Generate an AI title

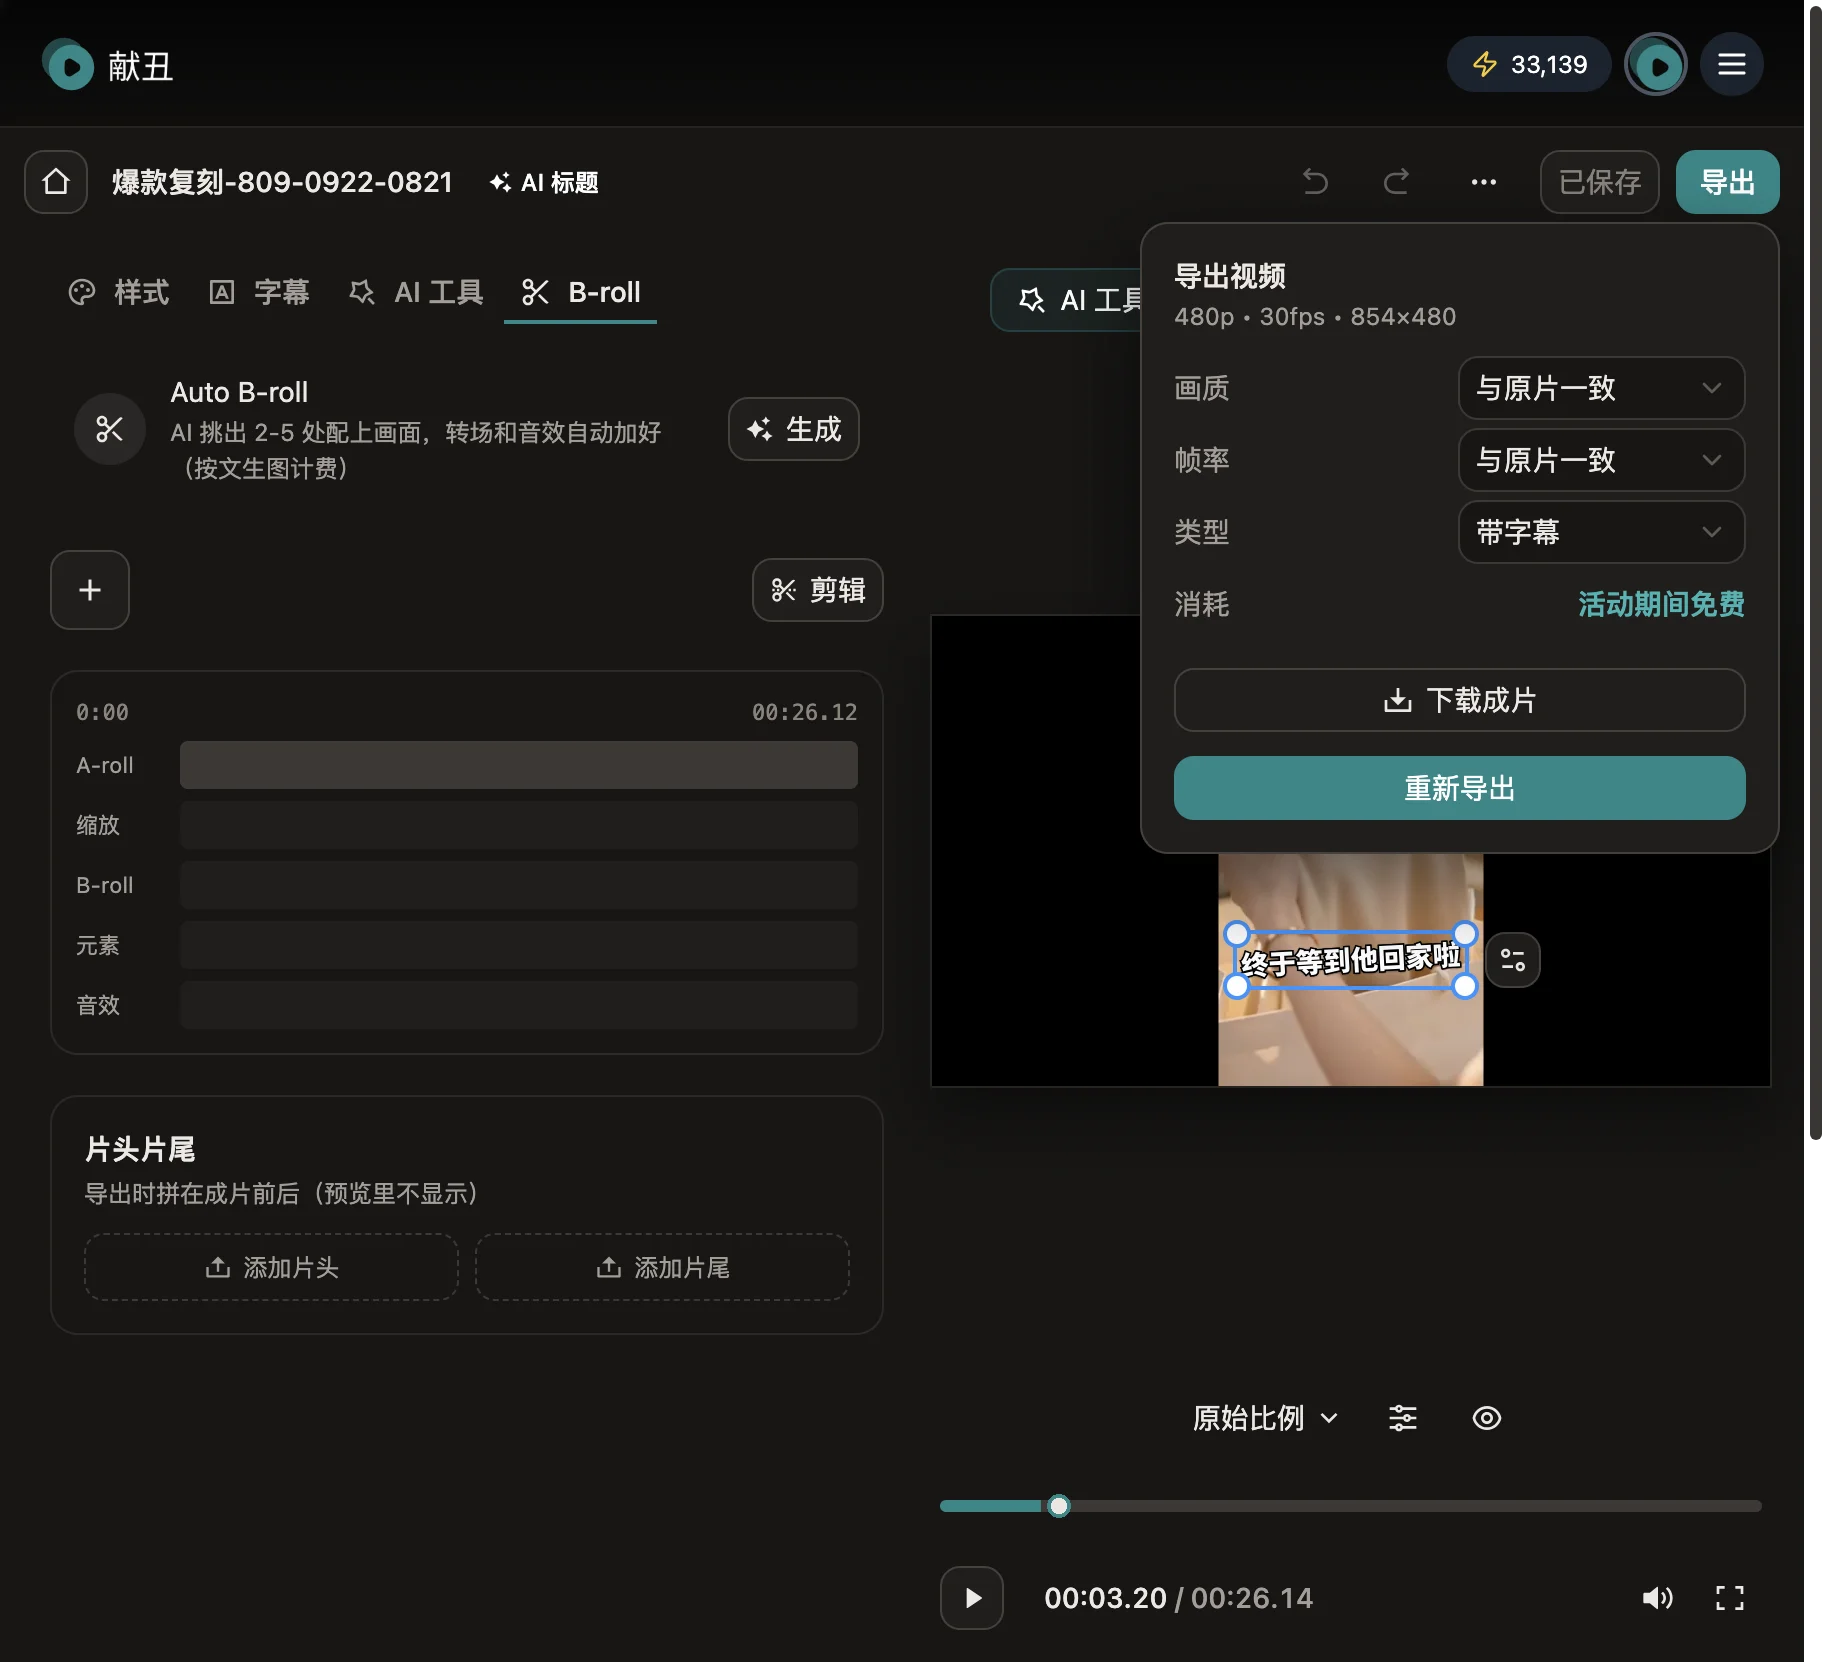pyautogui.click(x=544, y=182)
